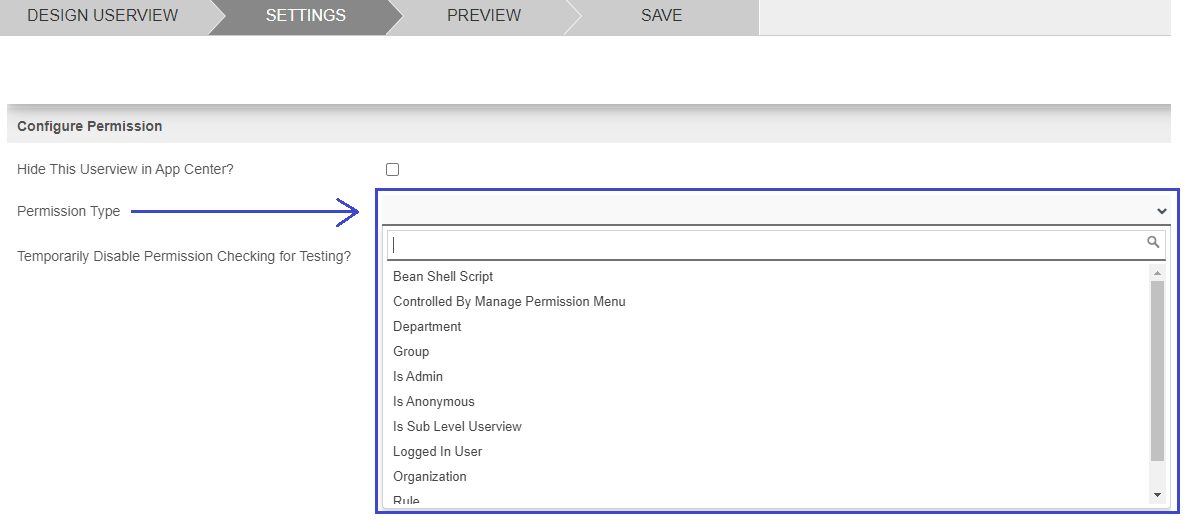Image resolution: width=1186 pixels, height=520 pixels.
Task: Select Is Sub Level Userview option
Action: pos(457,427)
